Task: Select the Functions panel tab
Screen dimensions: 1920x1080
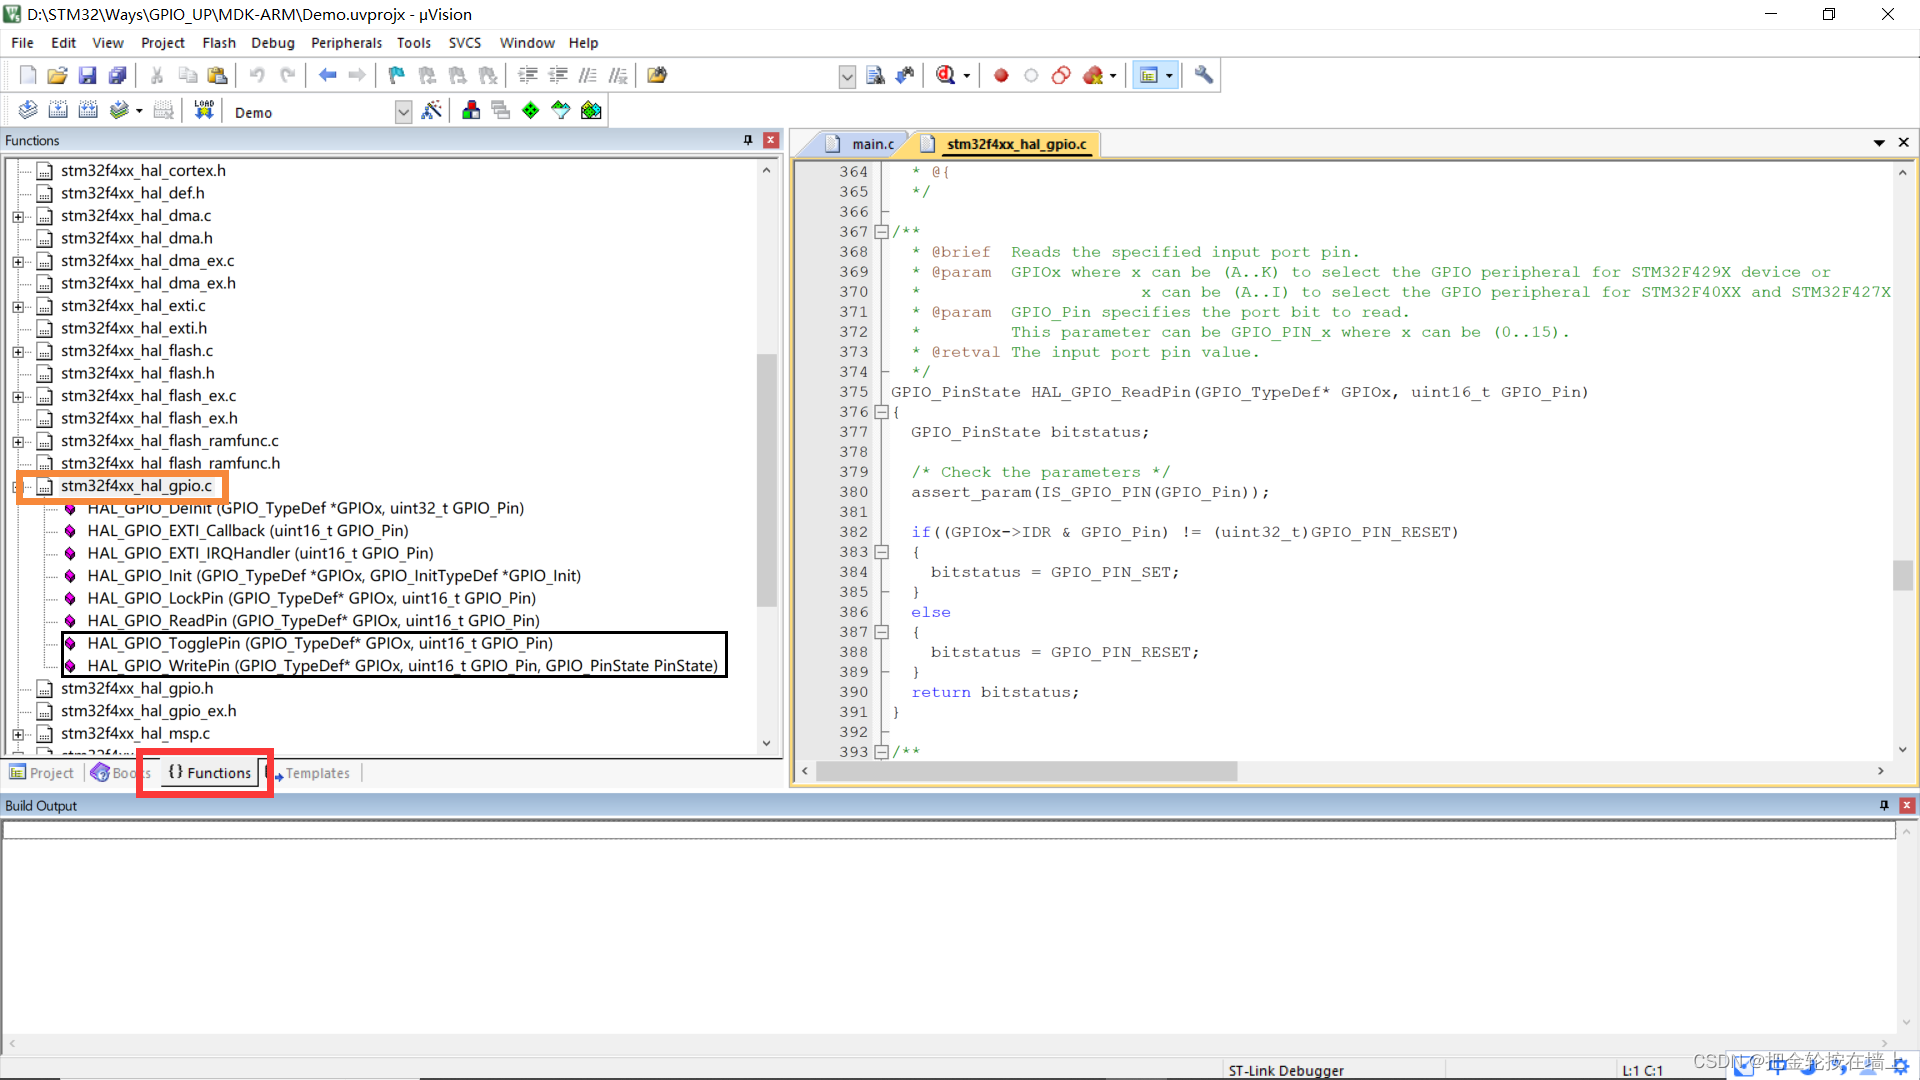Action: [x=209, y=773]
